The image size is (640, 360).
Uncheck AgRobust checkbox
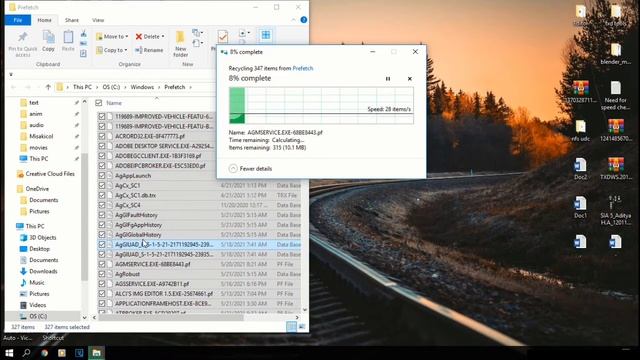[102, 274]
